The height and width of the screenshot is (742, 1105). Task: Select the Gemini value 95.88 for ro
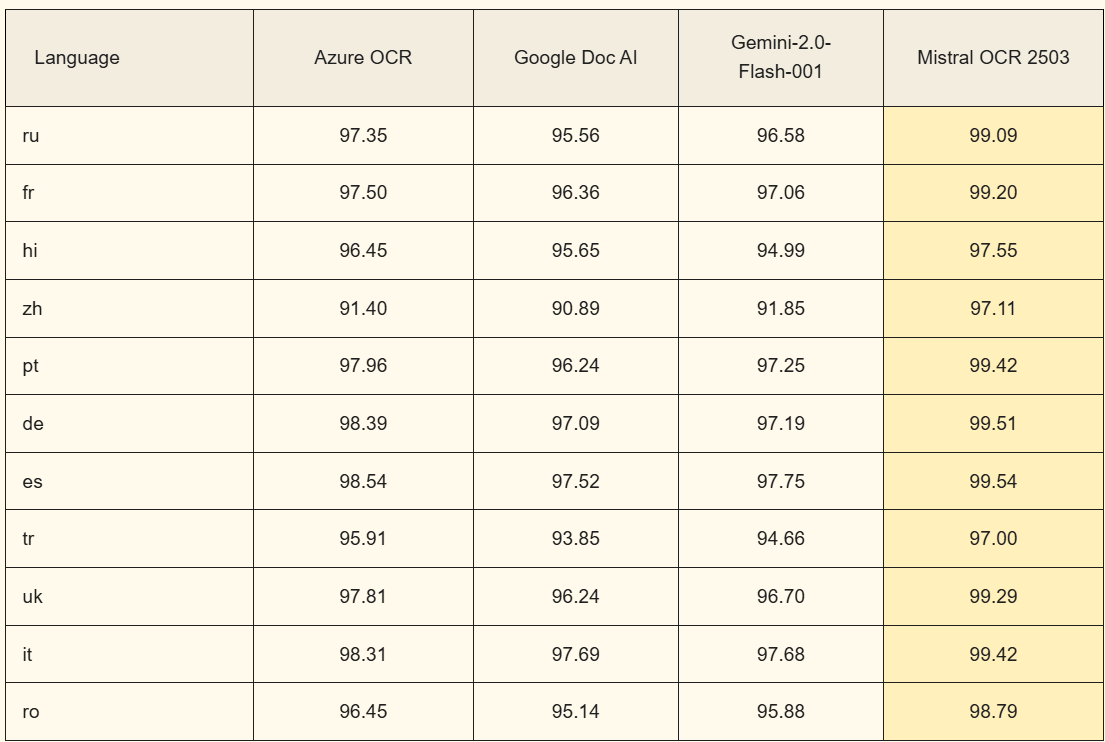click(780, 712)
